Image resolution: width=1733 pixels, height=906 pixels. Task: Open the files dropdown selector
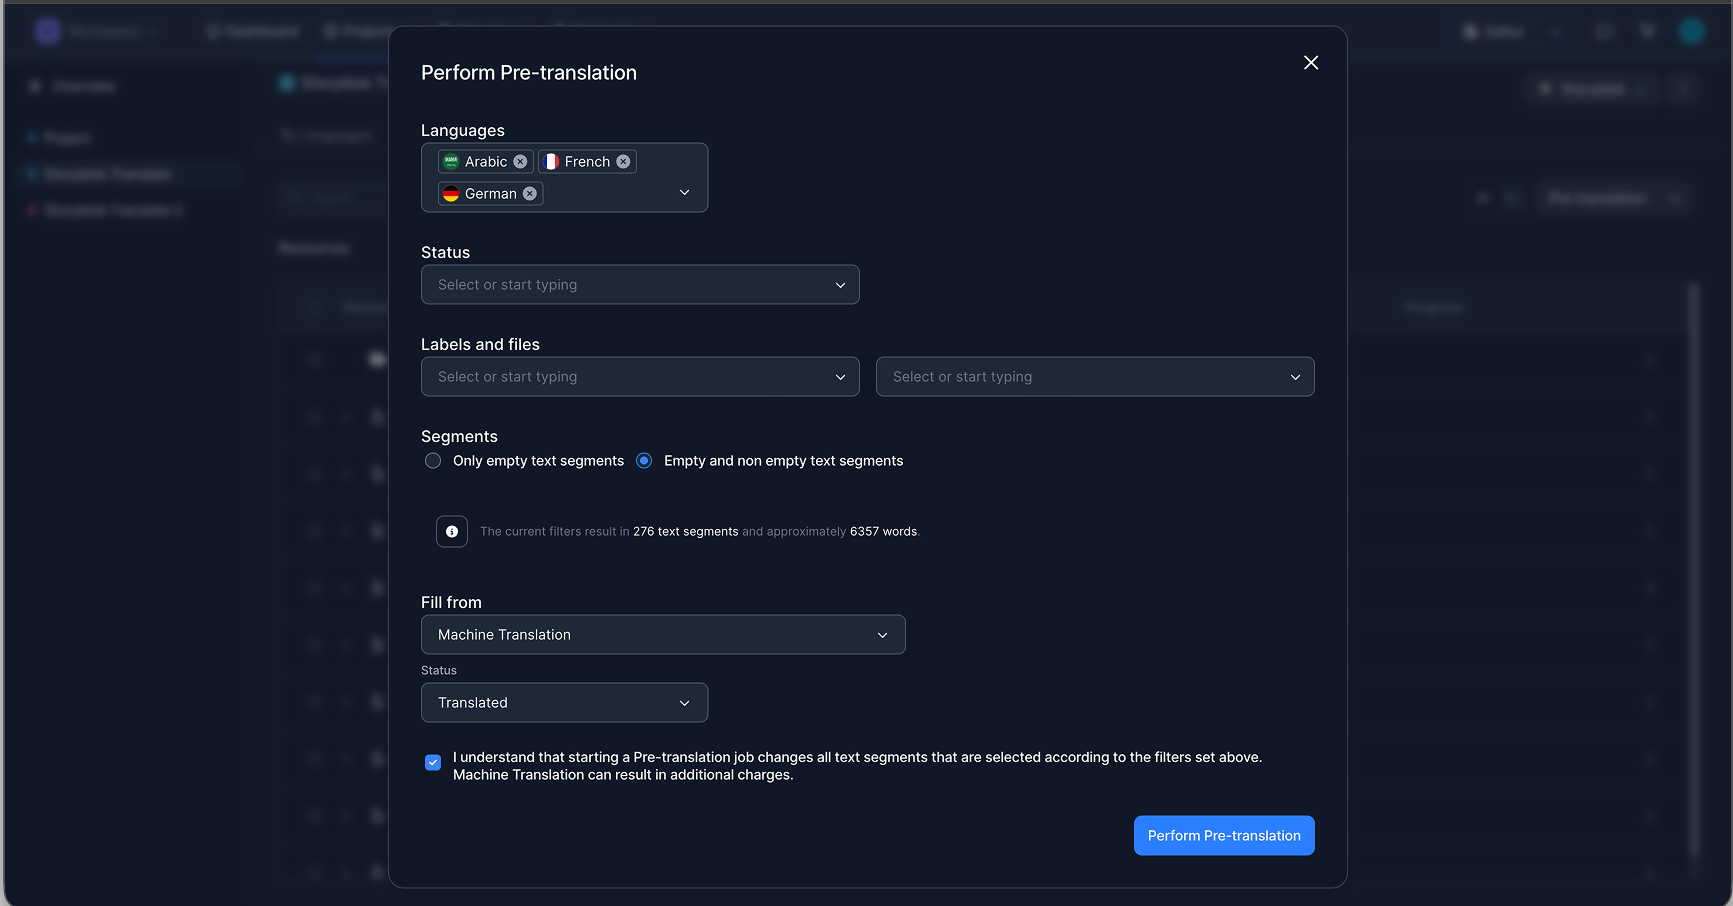tap(1095, 377)
